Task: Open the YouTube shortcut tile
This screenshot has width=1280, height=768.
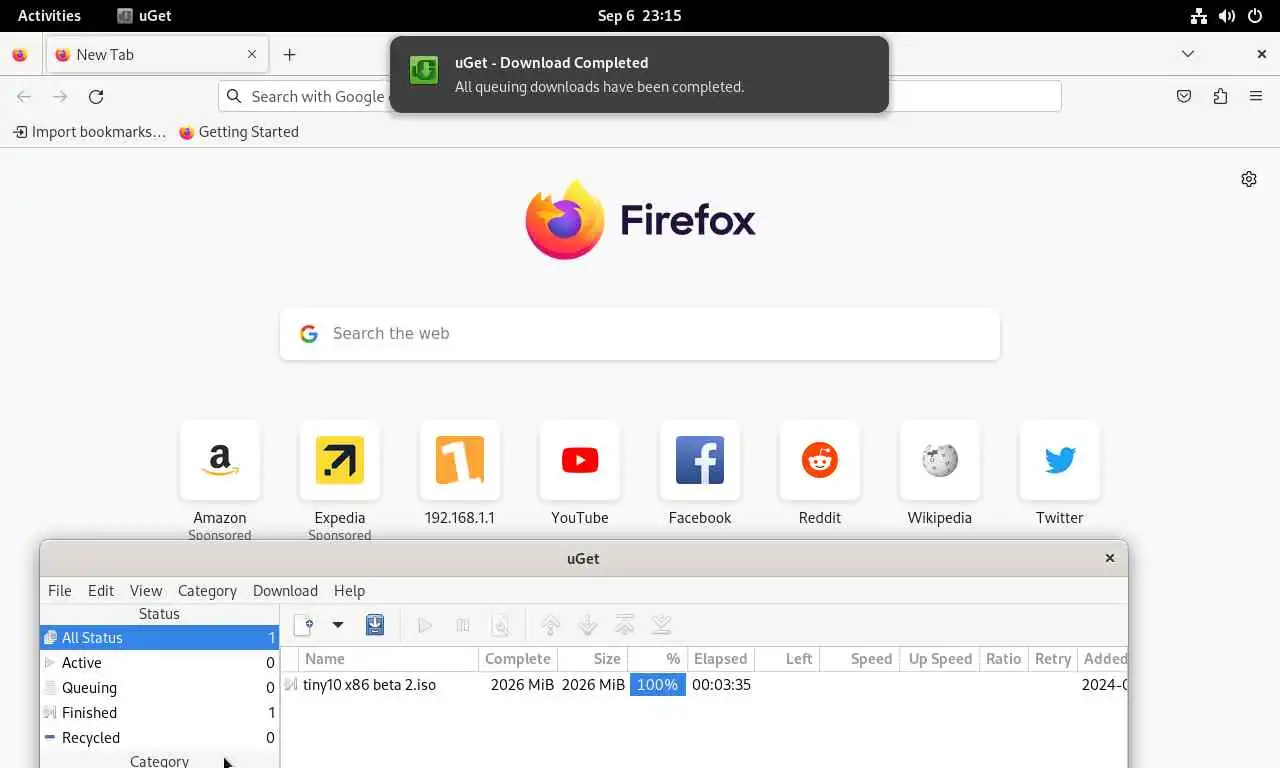Action: [x=580, y=460]
